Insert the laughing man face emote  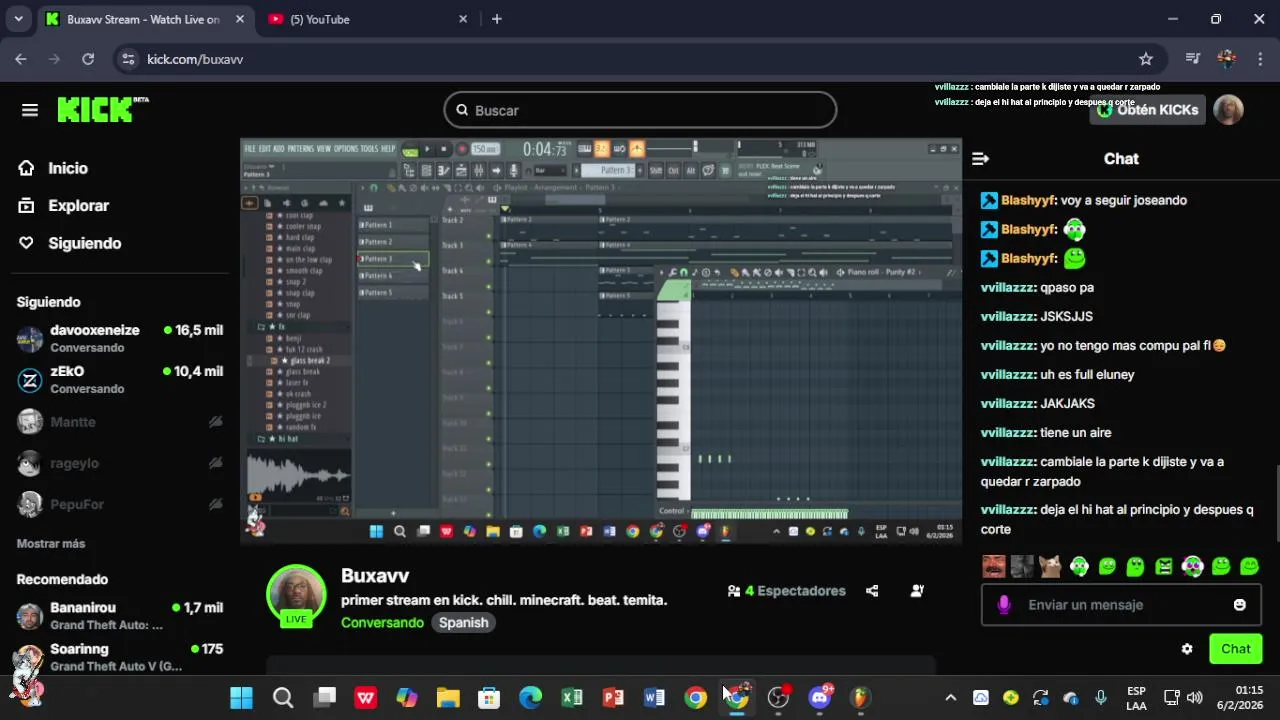pos(993,567)
